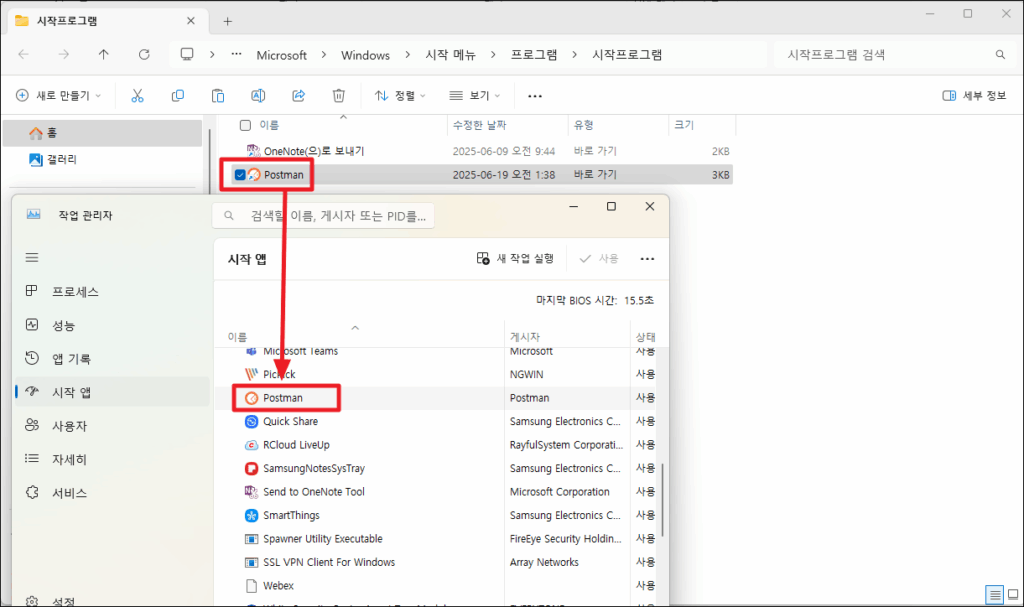Open the Explorer toolbar's three-dot more options
Screen dimensions: 1024x607
535,96
